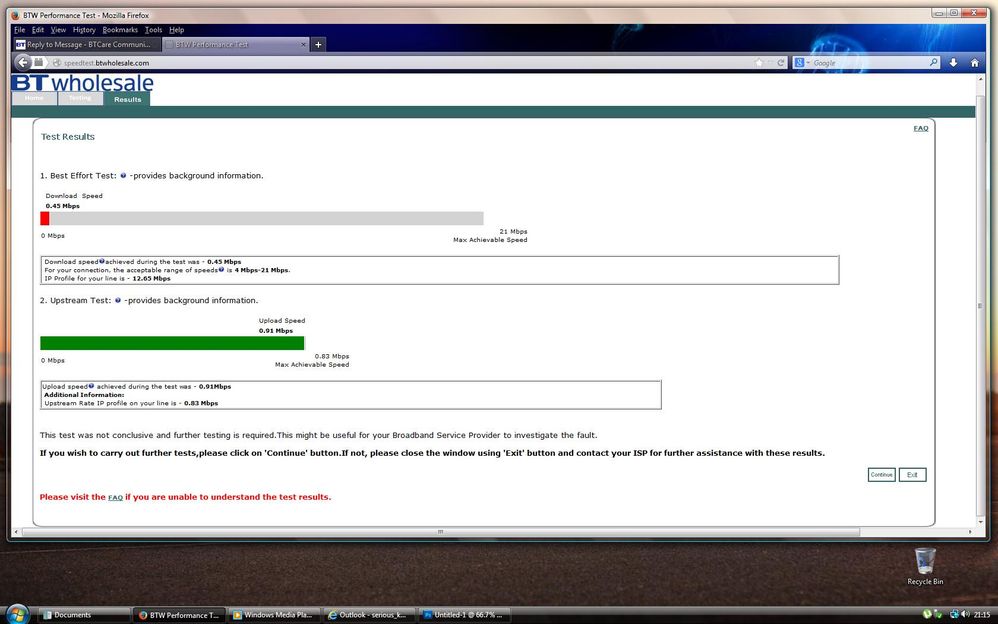
Task: Open the Tools menu
Action: pos(153,30)
